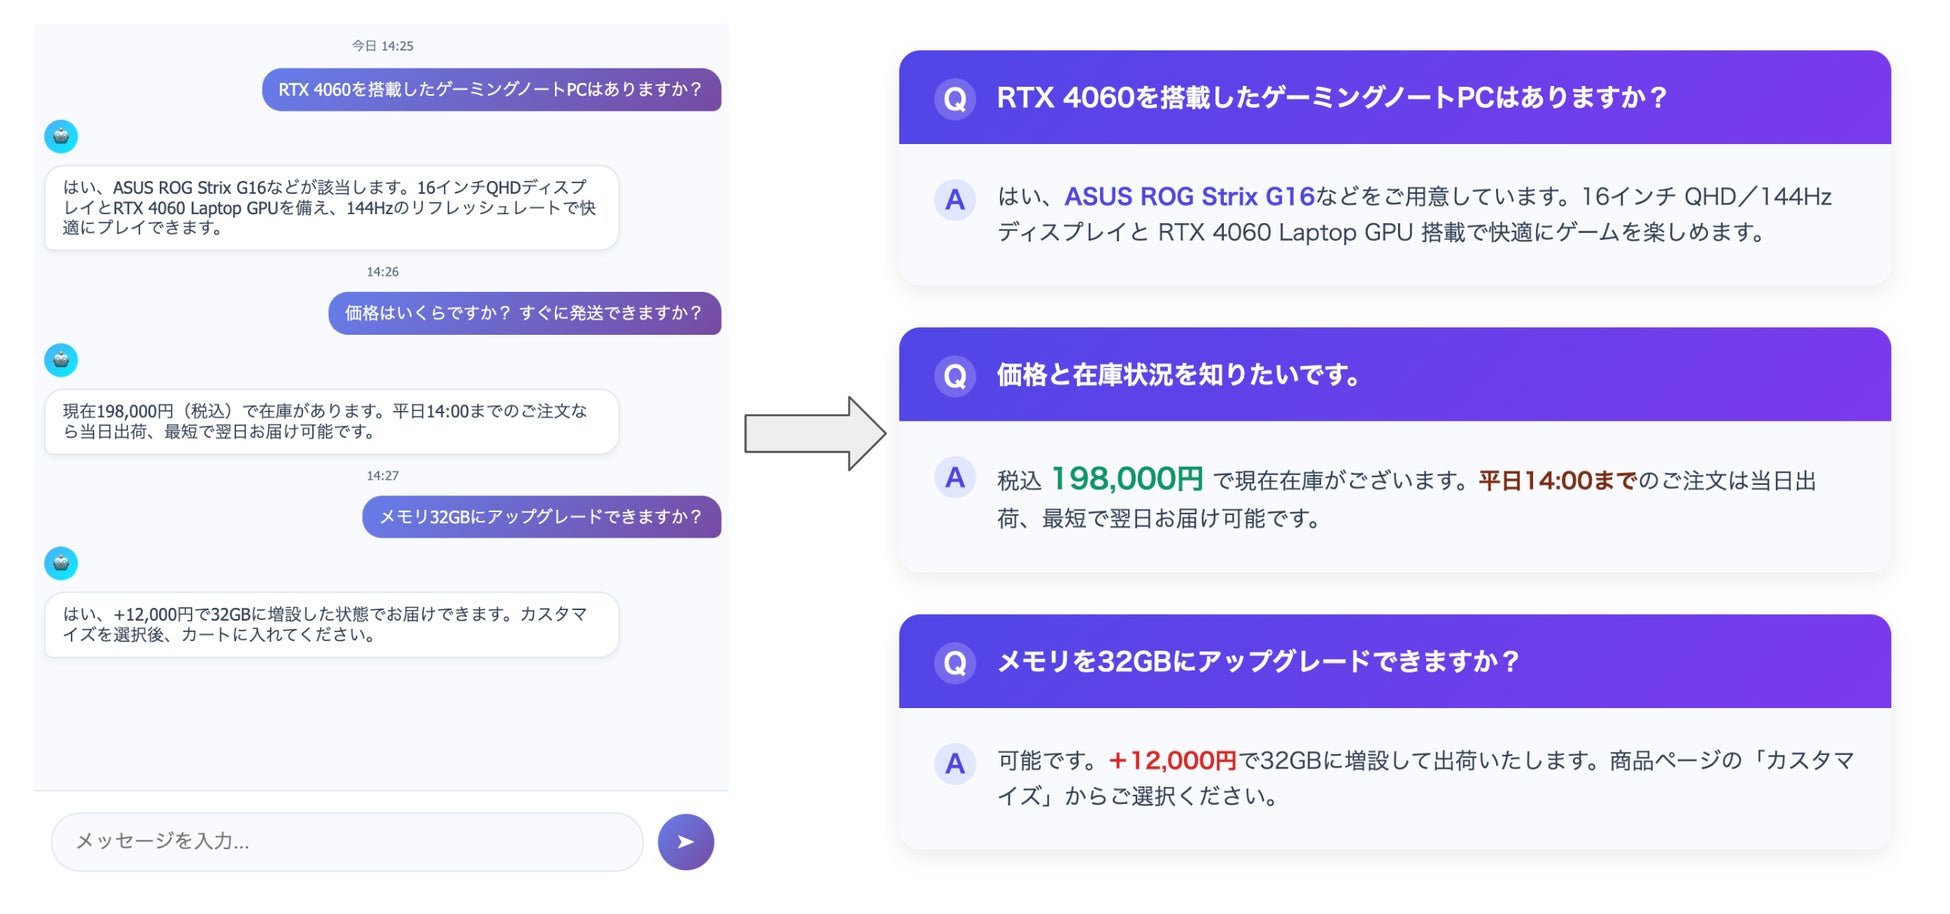Click the RTX 4060 user chat bubble
Image resolution: width=1950 pixels, height=914 pixels.
click(x=491, y=90)
